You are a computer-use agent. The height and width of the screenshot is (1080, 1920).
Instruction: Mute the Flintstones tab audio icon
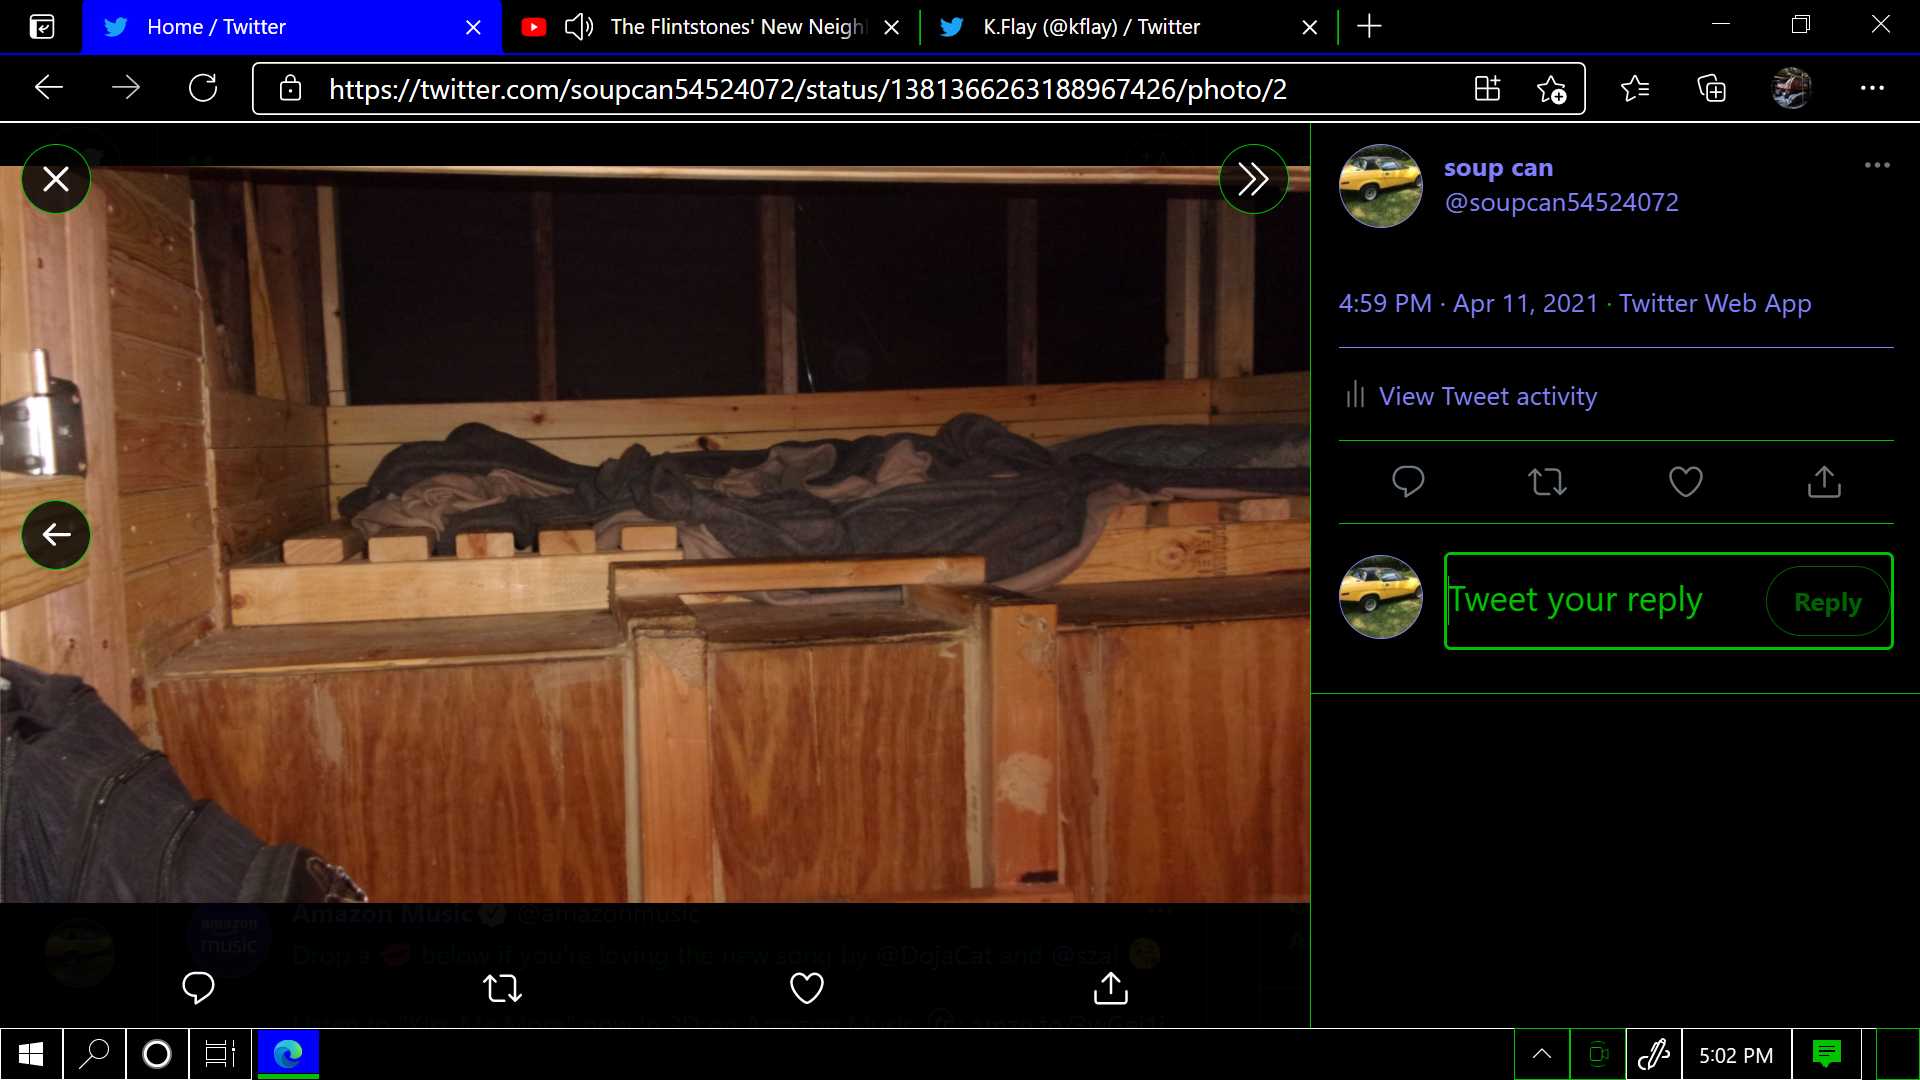tap(579, 27)
